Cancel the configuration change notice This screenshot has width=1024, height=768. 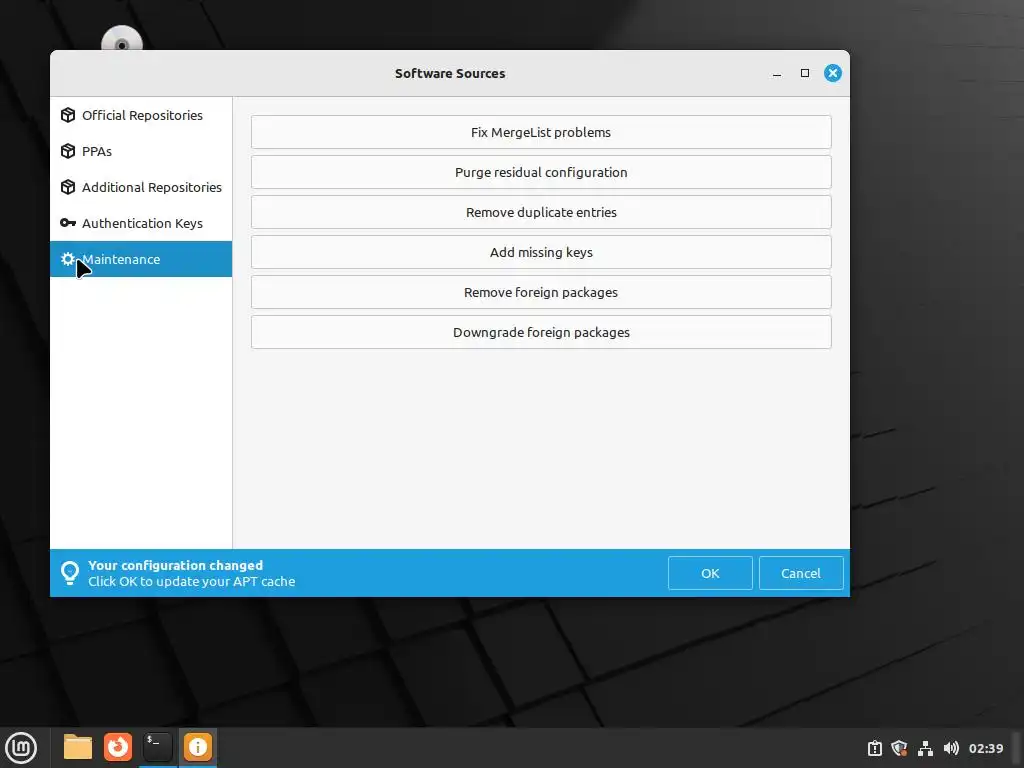coord(801,573)
